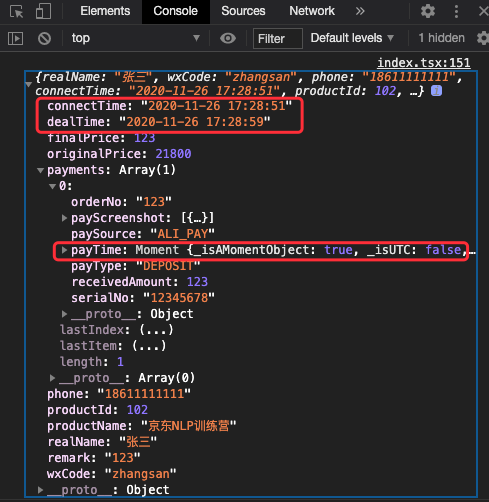Select the orderNo "123" value
Screen dimensions: 489x502
pyautogui.click(x=154, y=202)
